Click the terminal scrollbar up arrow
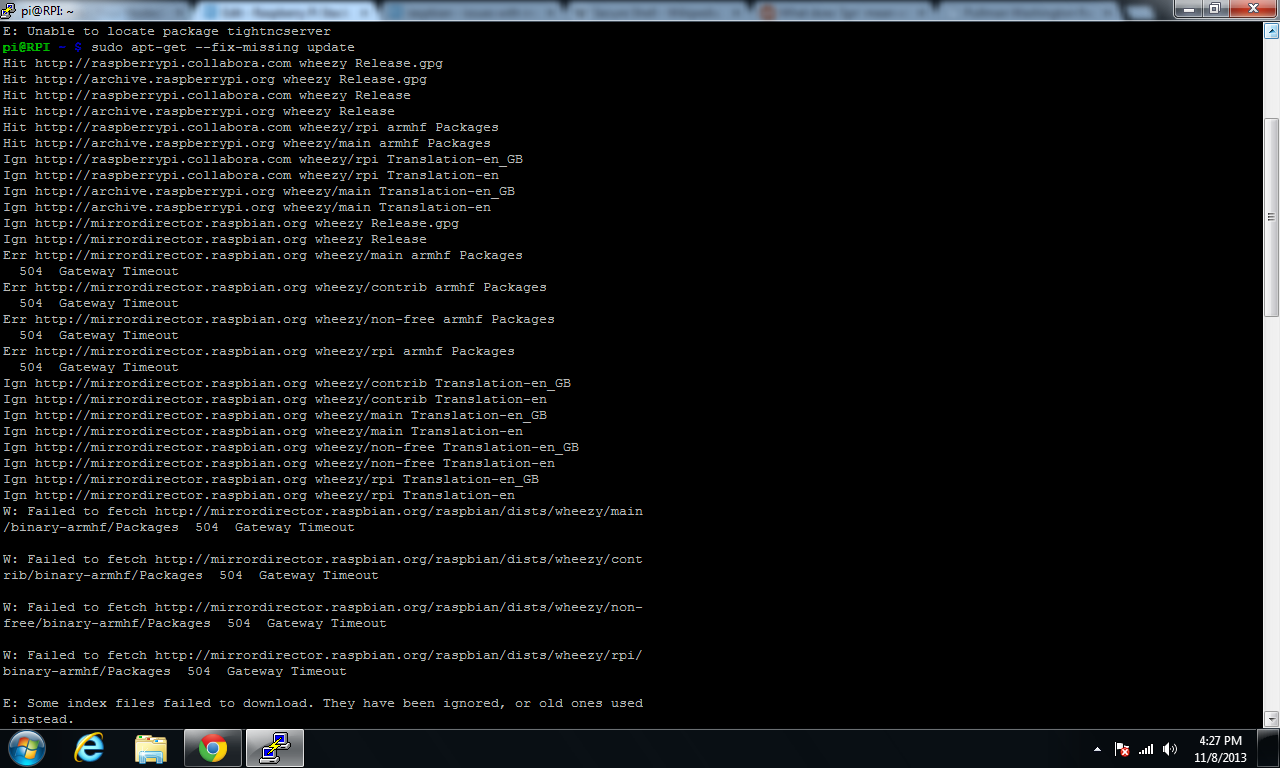 point(1271,31)
